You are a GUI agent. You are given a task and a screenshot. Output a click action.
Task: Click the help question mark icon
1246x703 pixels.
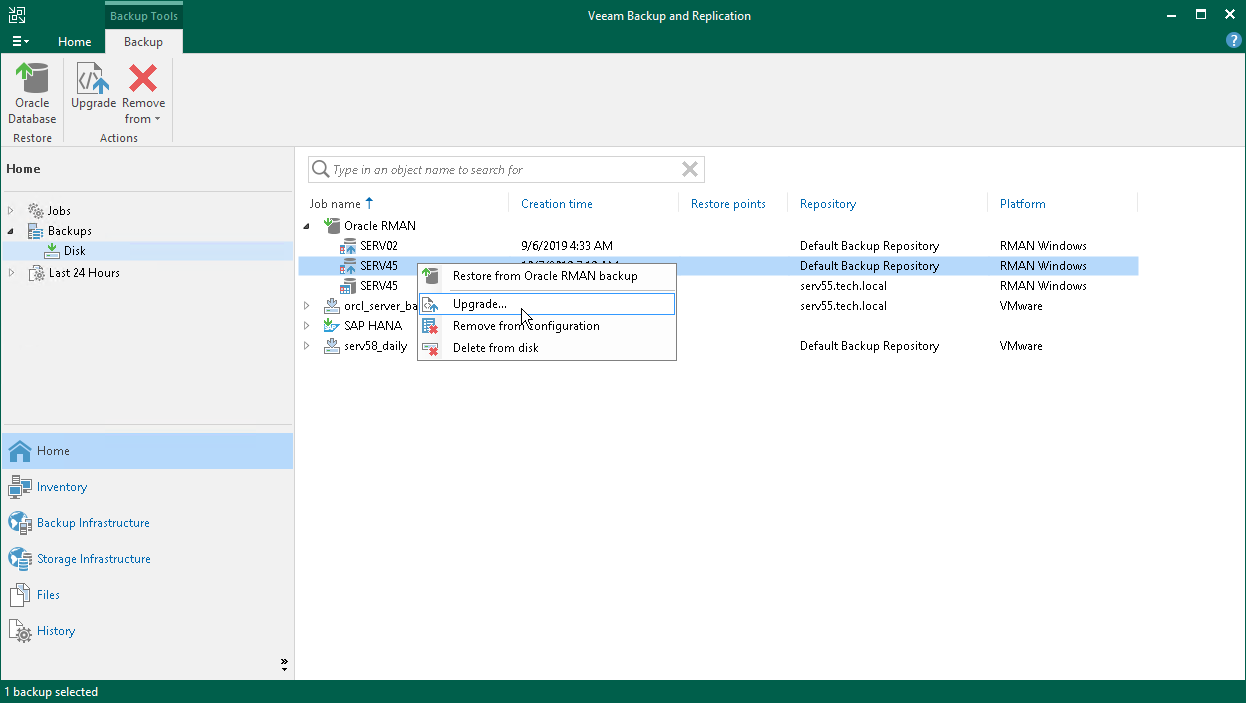click(x=1233, y=41)
